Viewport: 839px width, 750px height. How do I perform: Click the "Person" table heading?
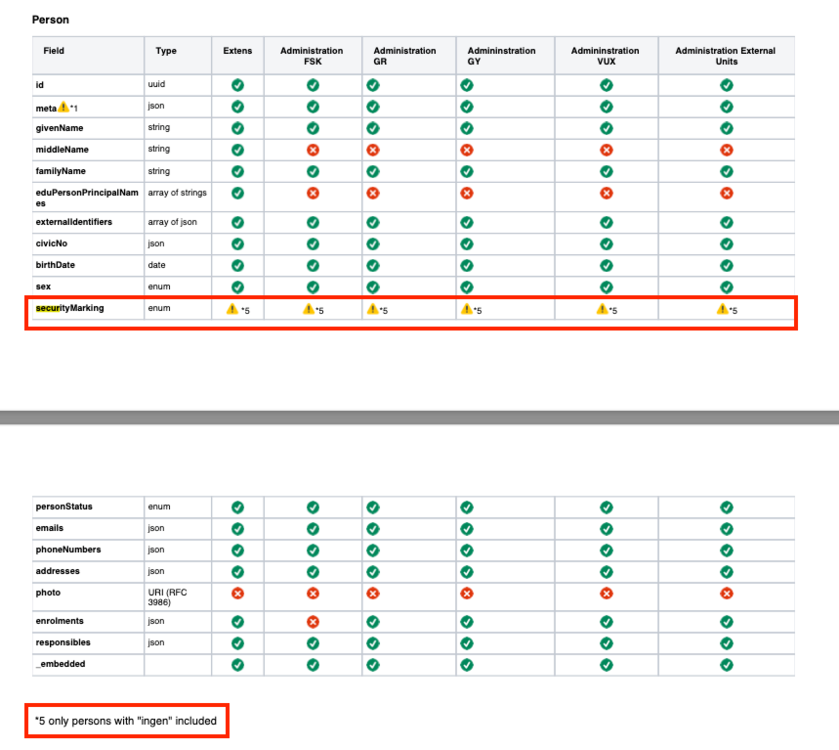[x=51, y=19]
